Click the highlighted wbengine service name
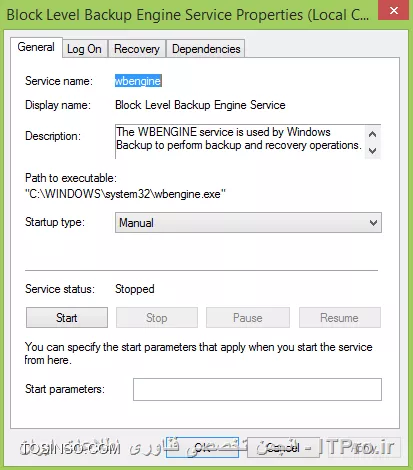 (x=138, y=81)
